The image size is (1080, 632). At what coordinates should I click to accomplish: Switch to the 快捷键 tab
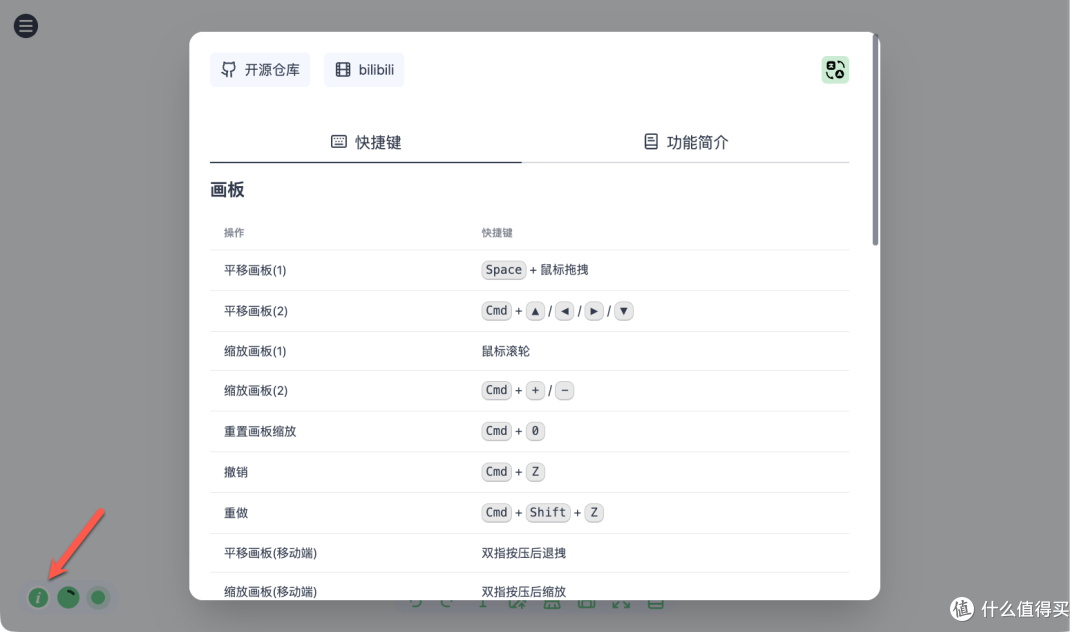tap(366, 143)
